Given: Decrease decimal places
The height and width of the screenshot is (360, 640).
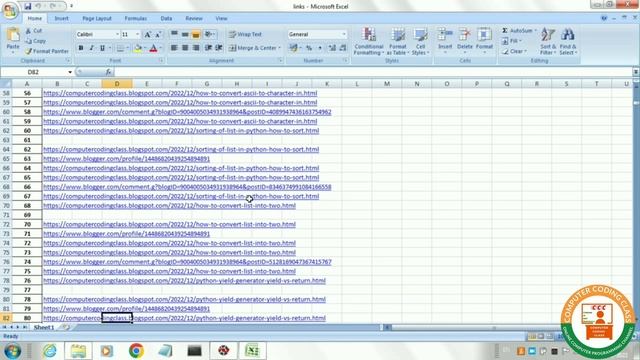Looking at the screenshot, I should pyautogui.click(x=343, y=48).
